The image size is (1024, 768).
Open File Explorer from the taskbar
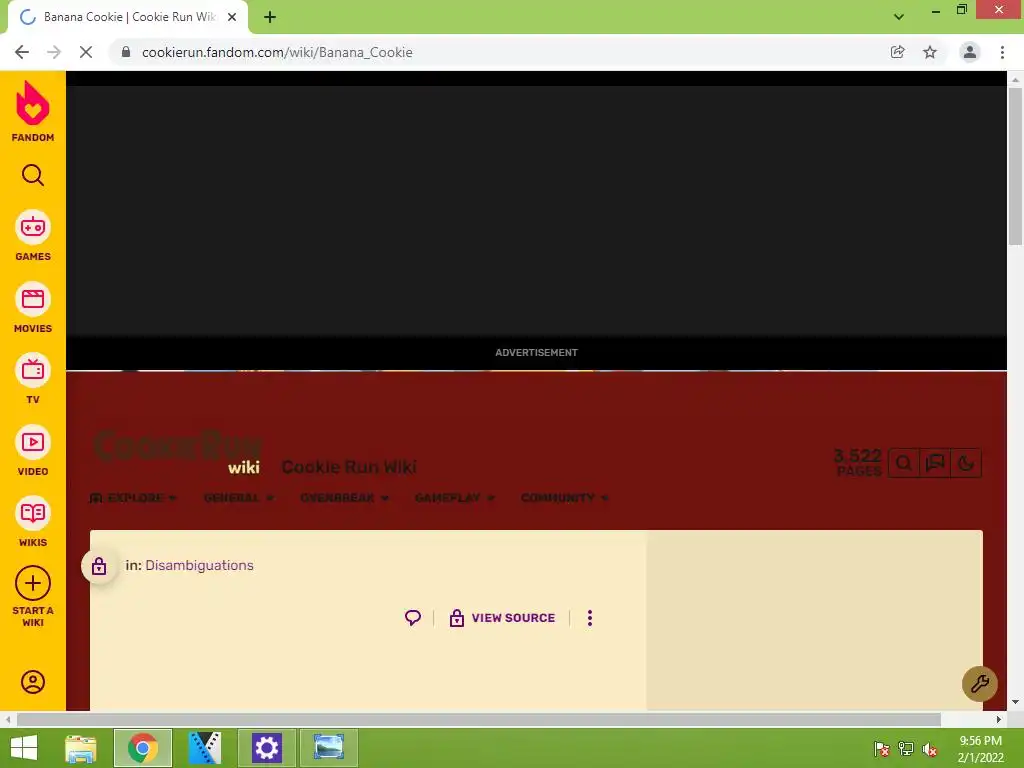pos(81,748)
